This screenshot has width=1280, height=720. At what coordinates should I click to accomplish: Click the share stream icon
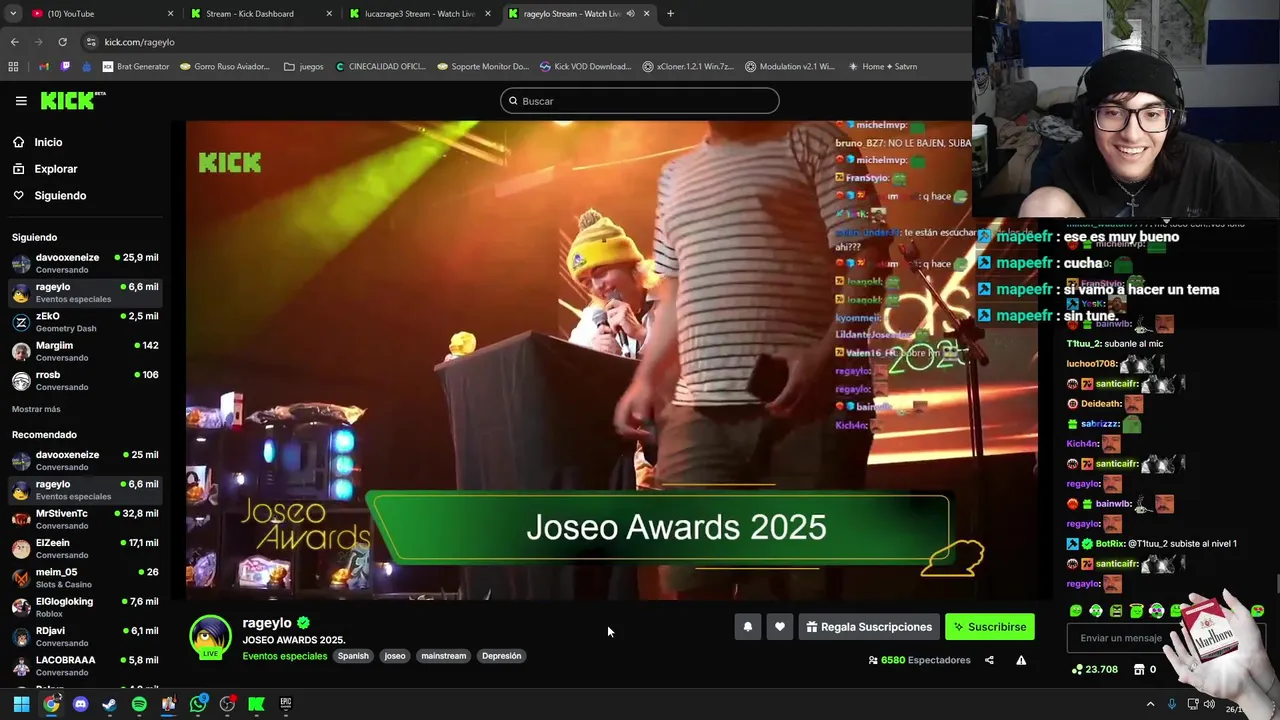[989, 660]
